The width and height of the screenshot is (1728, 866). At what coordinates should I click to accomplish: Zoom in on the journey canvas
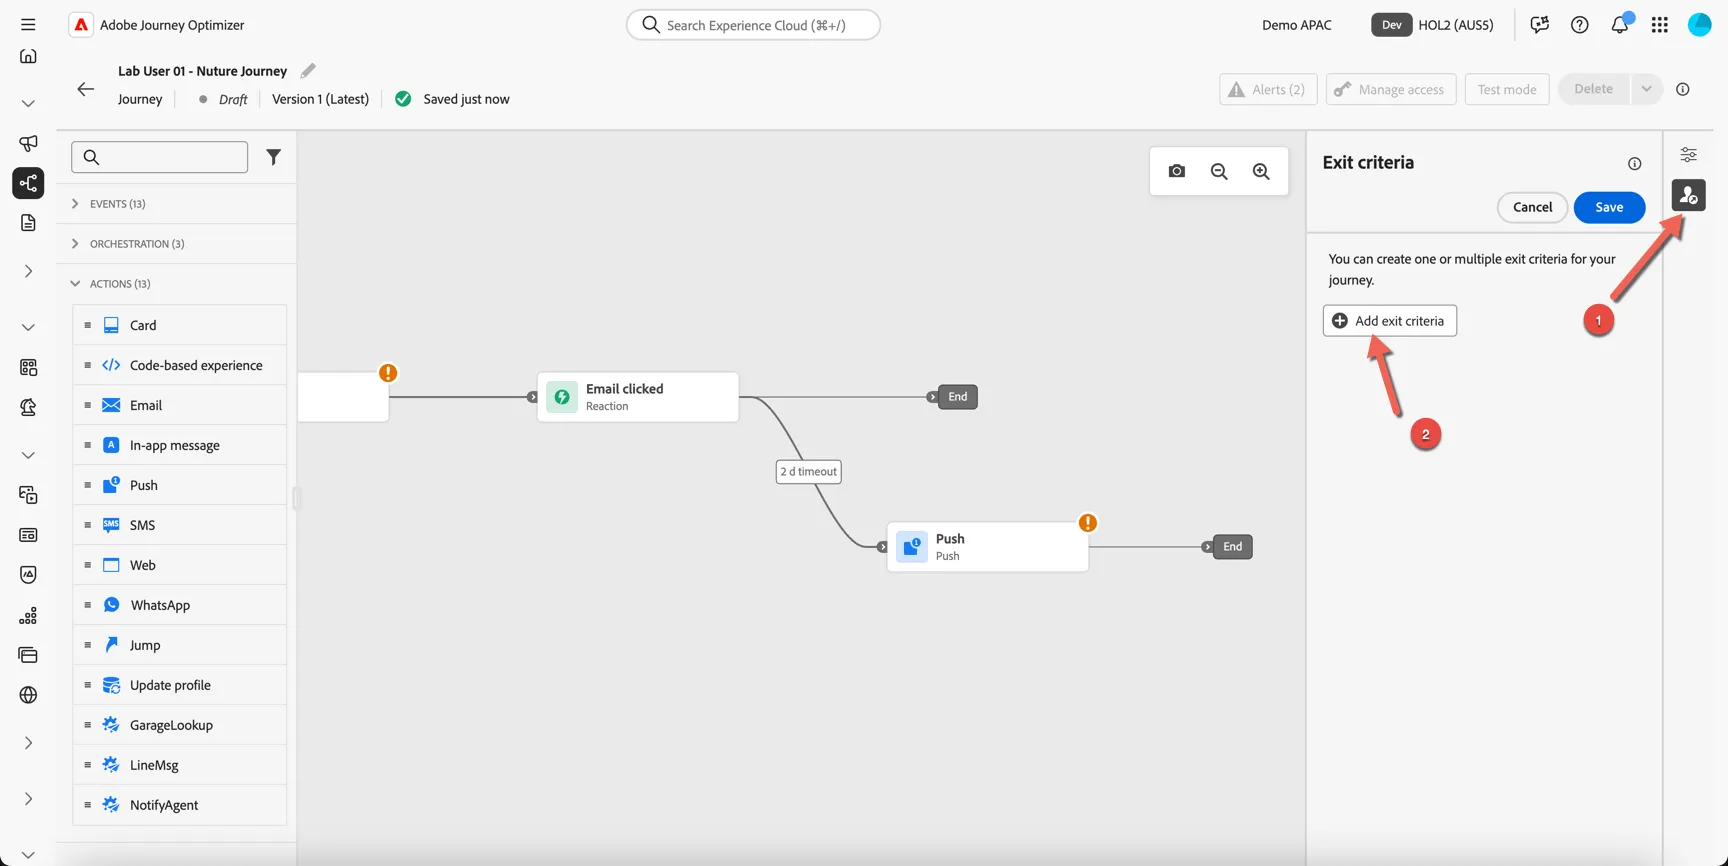(1261, 171)
